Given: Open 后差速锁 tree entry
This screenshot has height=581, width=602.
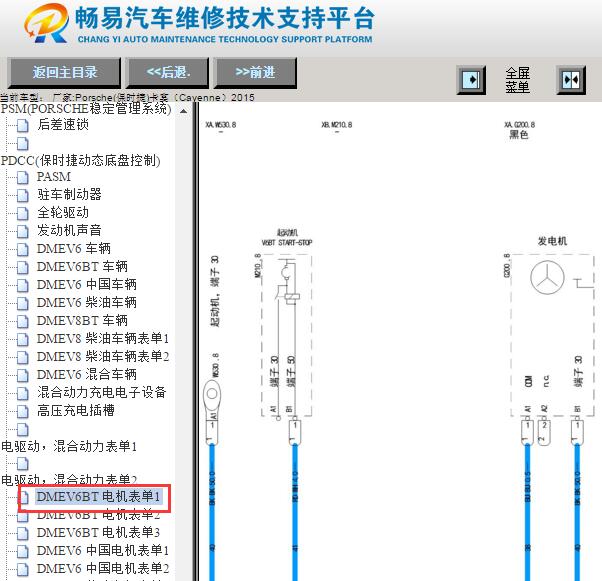Looking at the screenshot, I should (63, 124).
